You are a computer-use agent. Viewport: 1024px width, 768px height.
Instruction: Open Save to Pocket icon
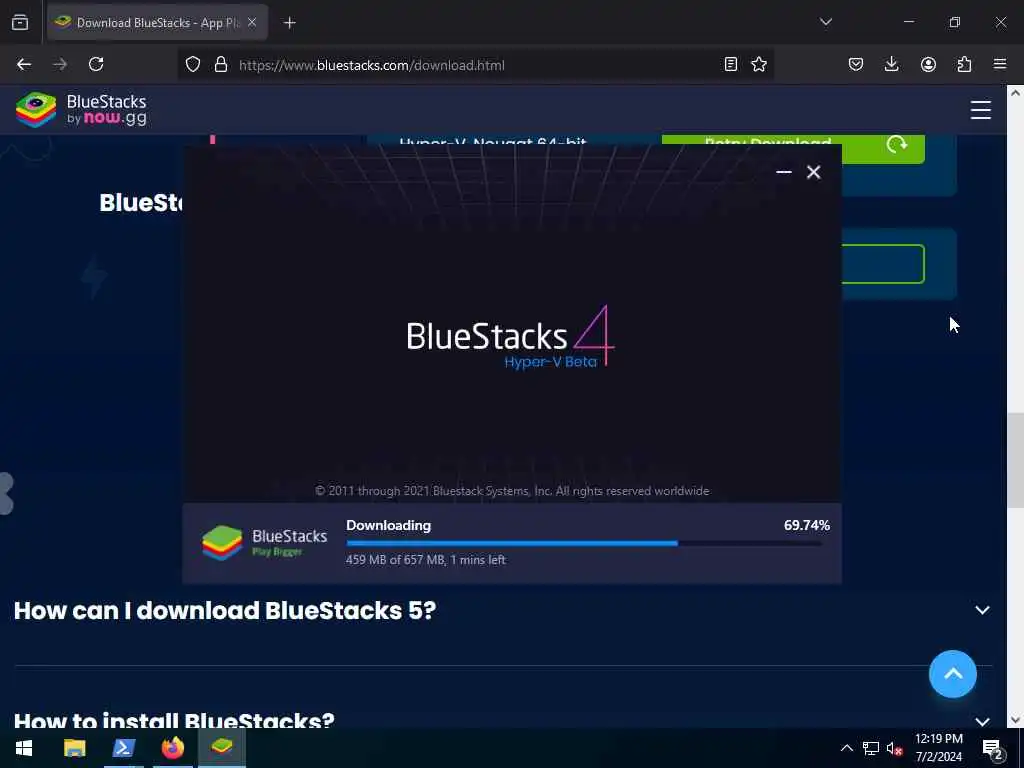(x=856, y=64)
